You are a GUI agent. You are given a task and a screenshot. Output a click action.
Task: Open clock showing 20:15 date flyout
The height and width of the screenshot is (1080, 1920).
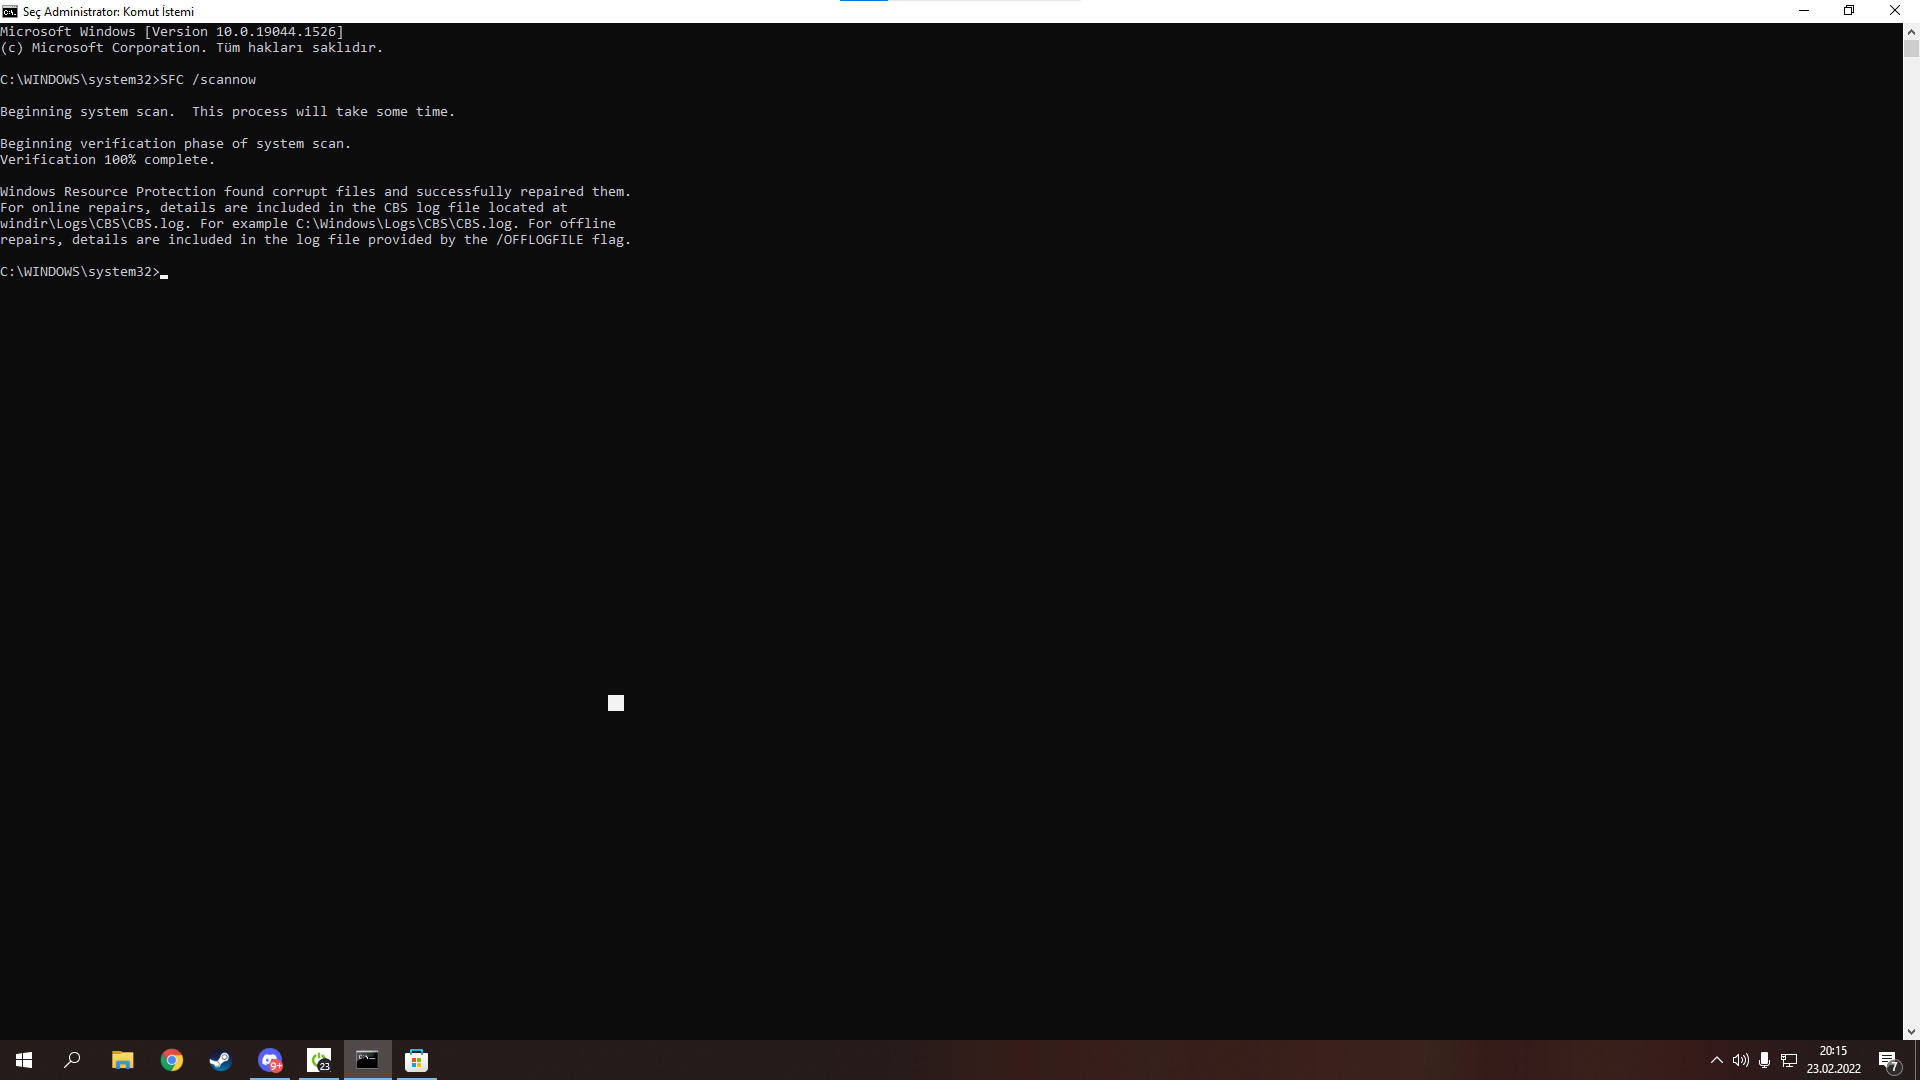pos(1833,1060)
